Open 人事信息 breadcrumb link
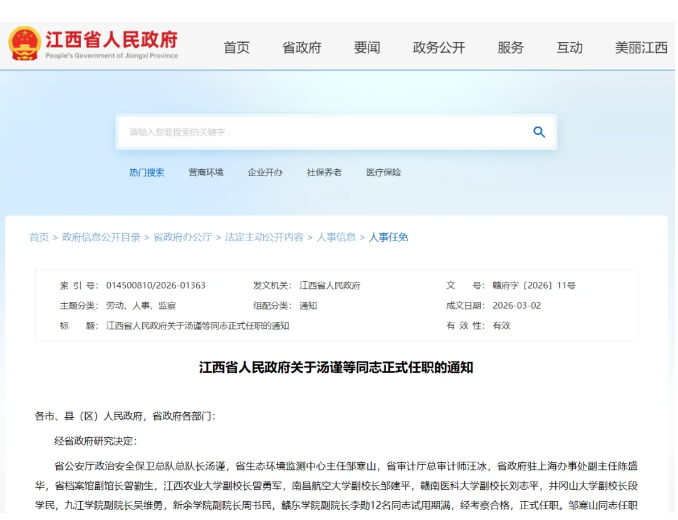Viewport: 678px width, 520px height. (x=336, y=237)
